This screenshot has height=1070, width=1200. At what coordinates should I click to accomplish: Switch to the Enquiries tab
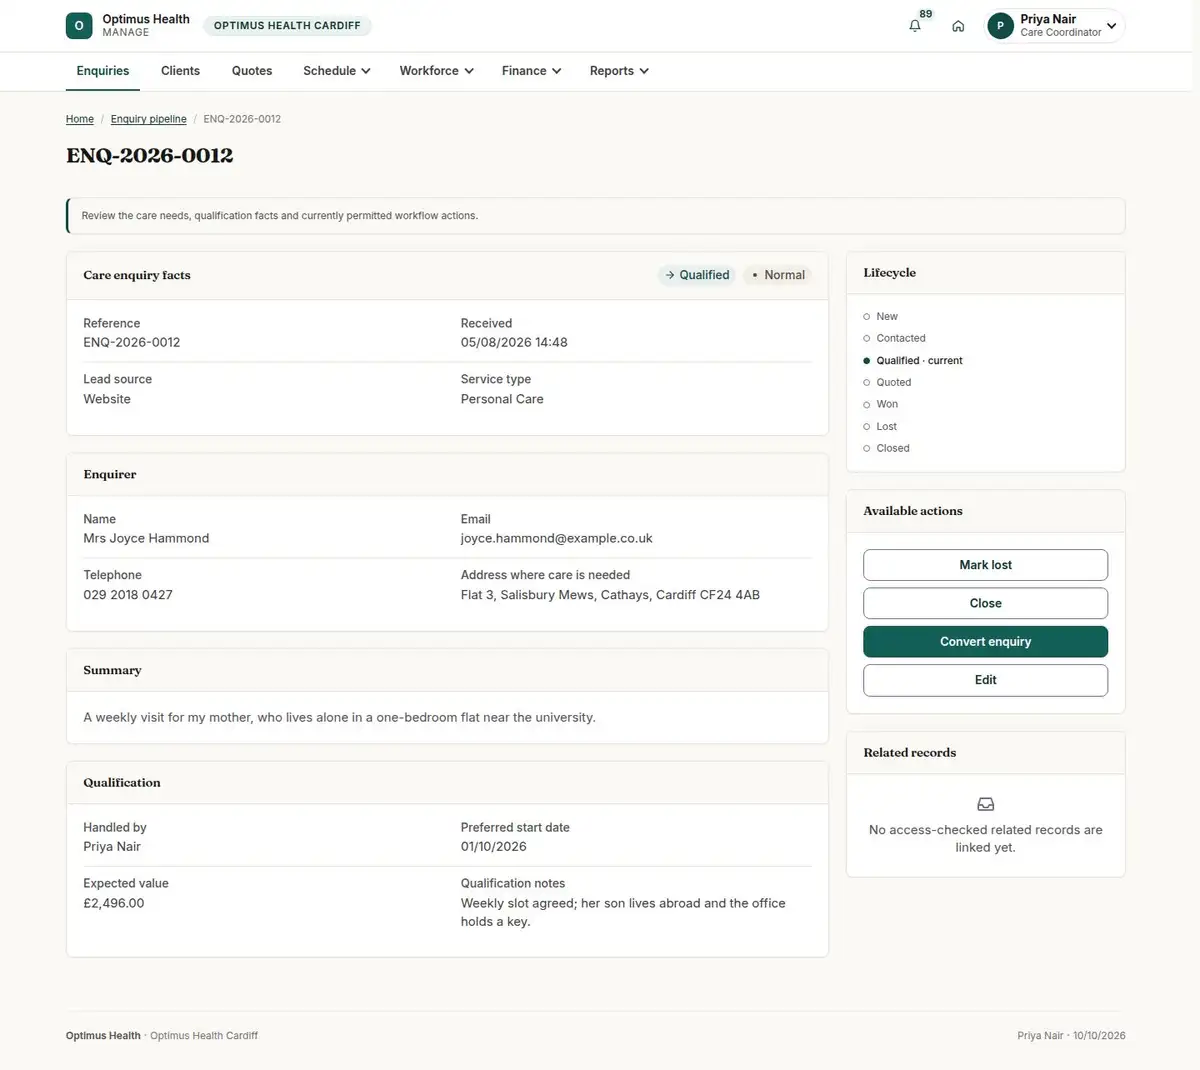click(x=103, y=71)
